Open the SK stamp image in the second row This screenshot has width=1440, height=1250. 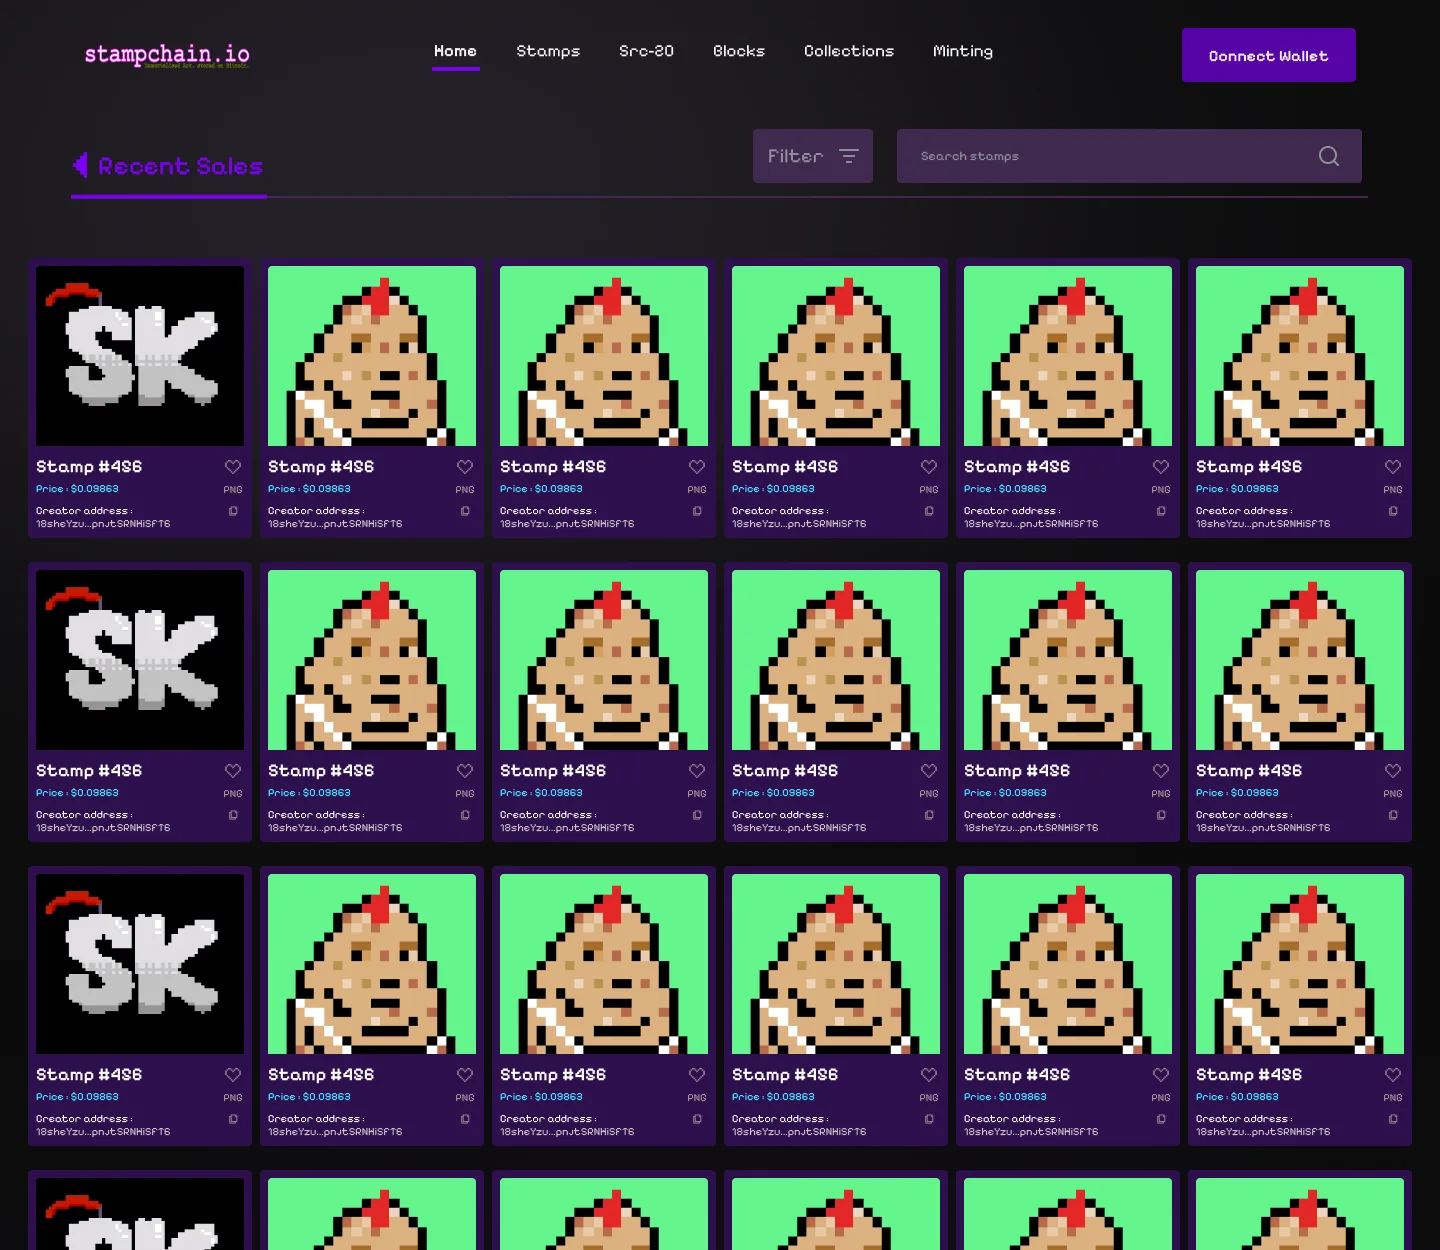click(x=140, y=660)
